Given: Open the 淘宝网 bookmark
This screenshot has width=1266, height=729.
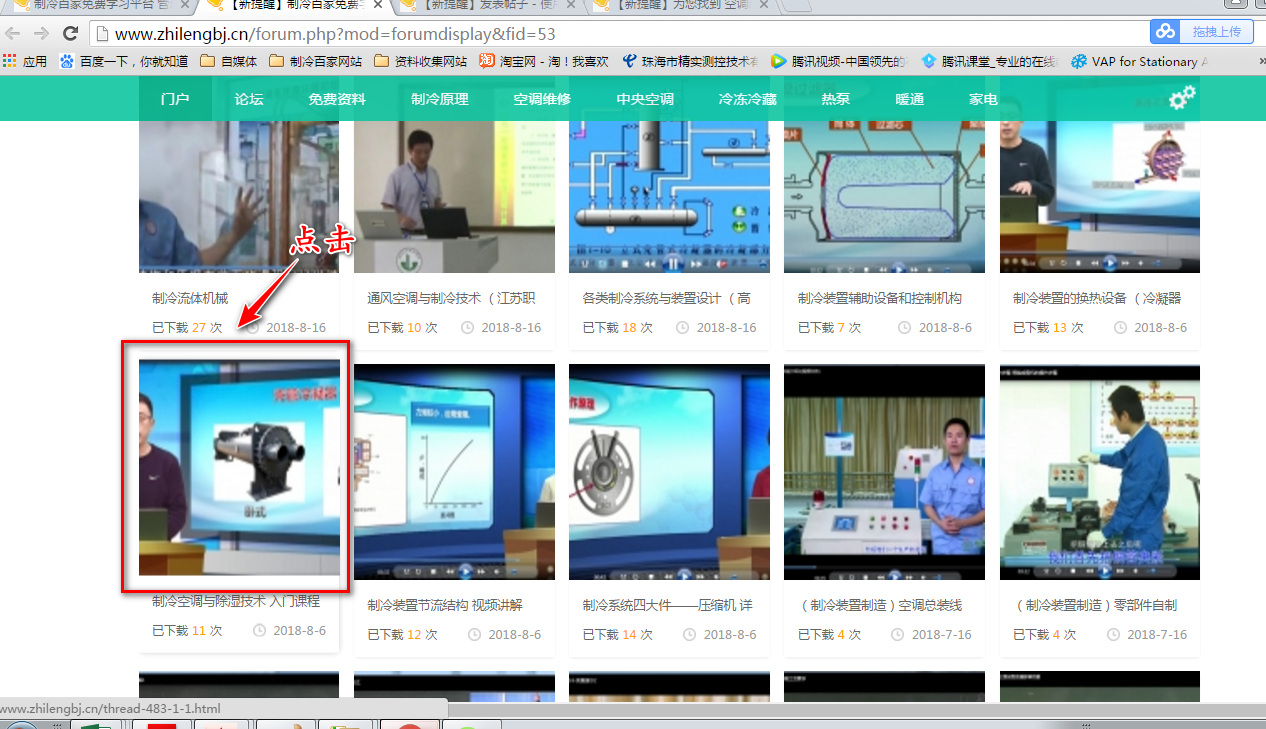Looking at the screenshot, I should [x=544, y=61].
